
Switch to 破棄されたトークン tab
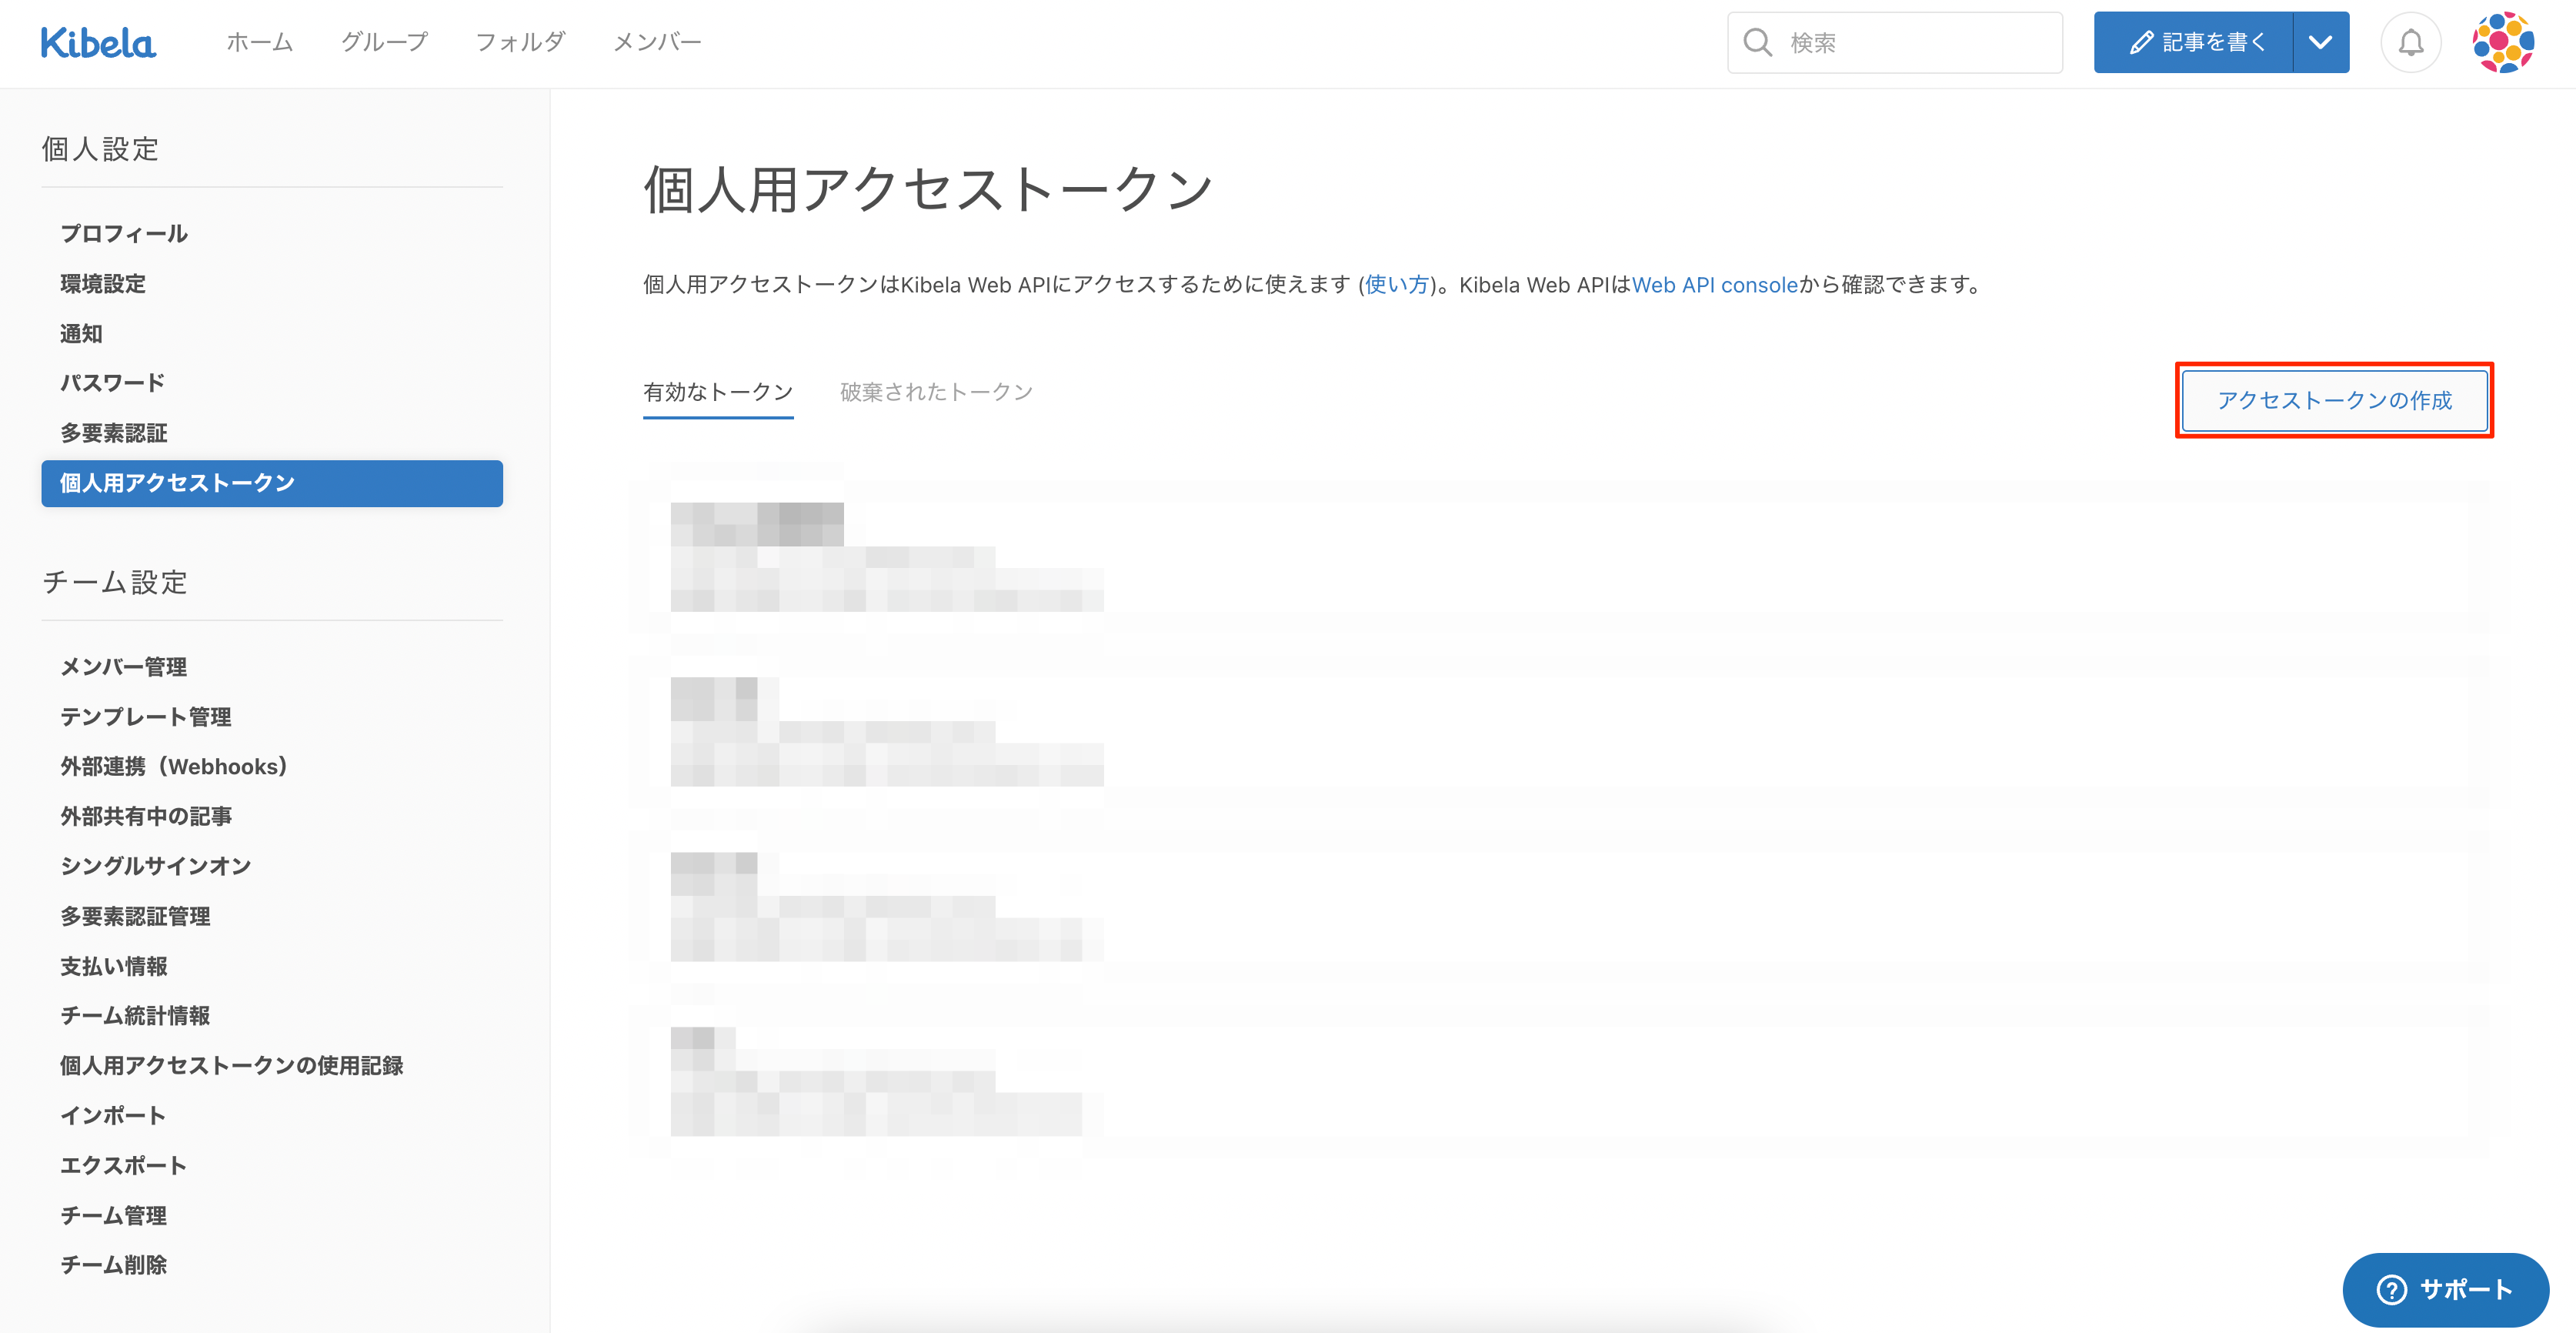(x=936, y=392)
